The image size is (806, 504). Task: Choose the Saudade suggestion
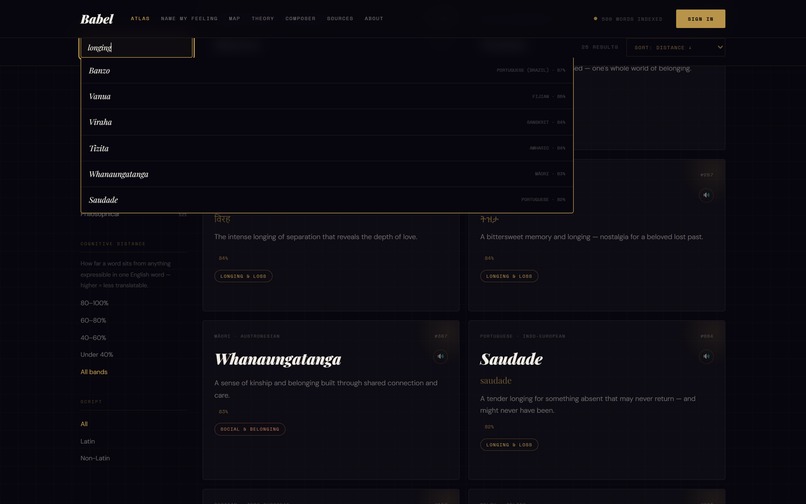327,200
